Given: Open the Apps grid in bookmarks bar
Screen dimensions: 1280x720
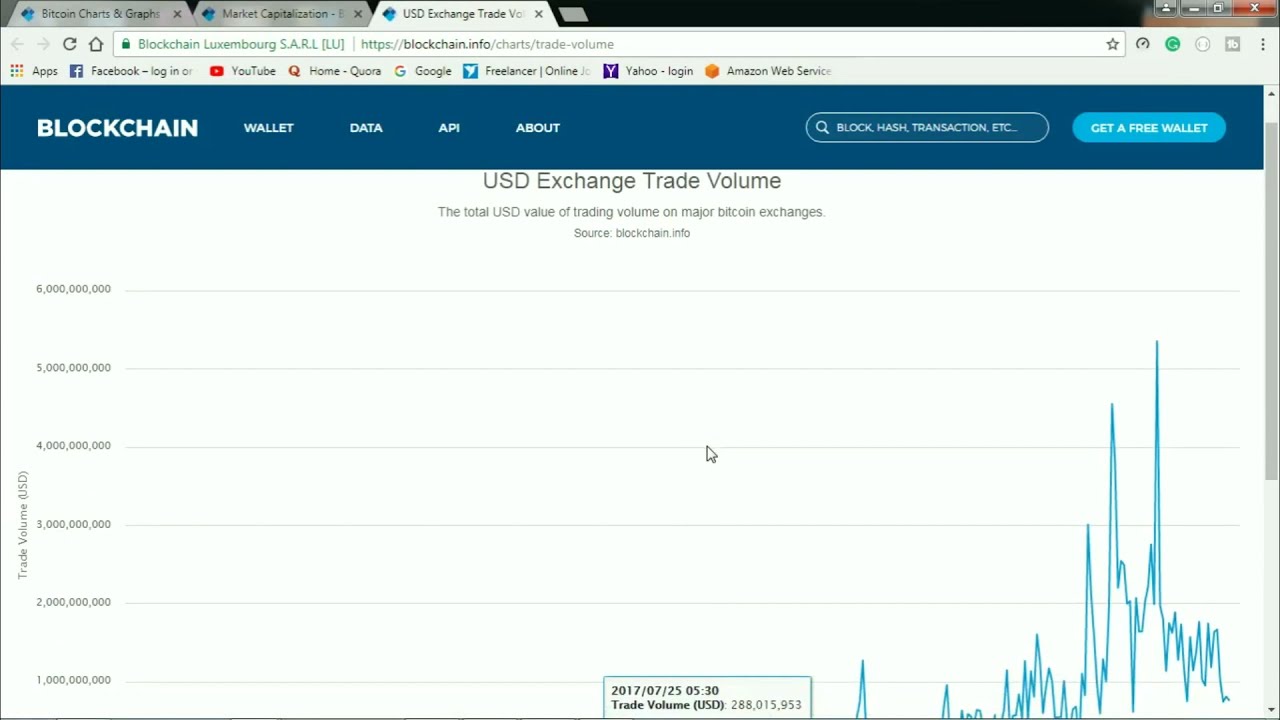Looking at the screenshot, I should tap(34, 71).
